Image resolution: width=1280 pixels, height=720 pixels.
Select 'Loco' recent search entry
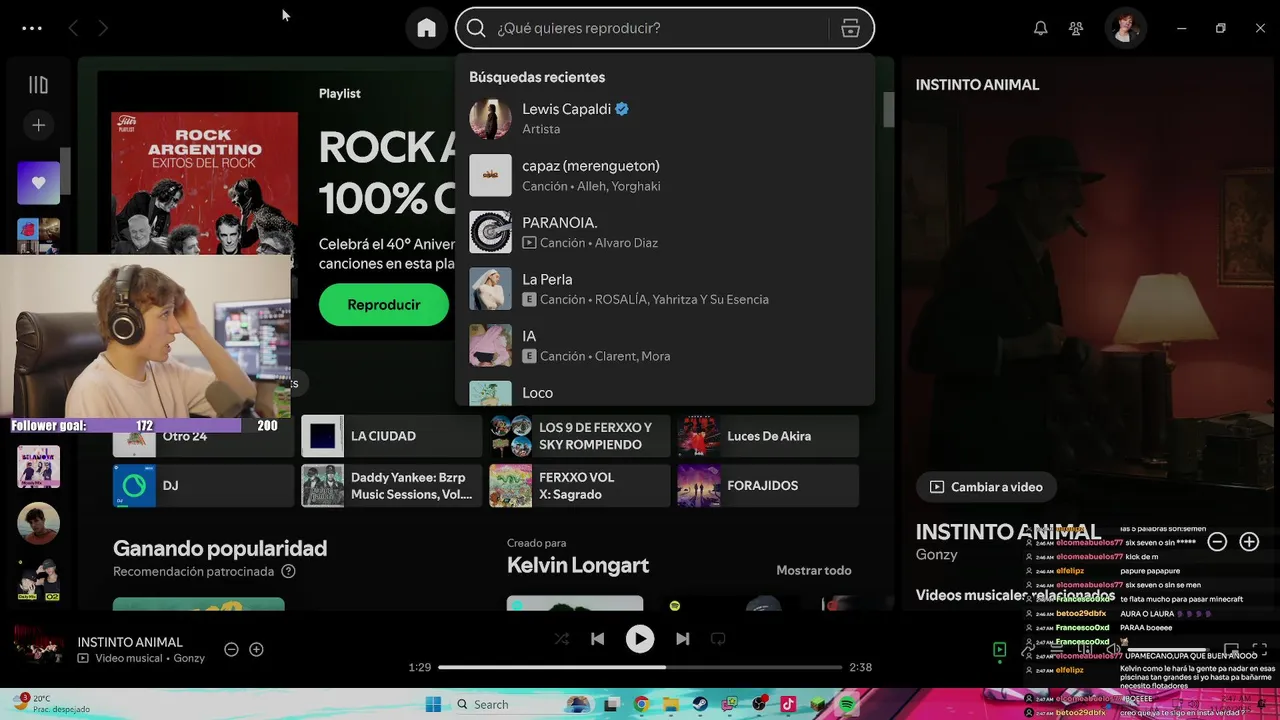point(665,392)
